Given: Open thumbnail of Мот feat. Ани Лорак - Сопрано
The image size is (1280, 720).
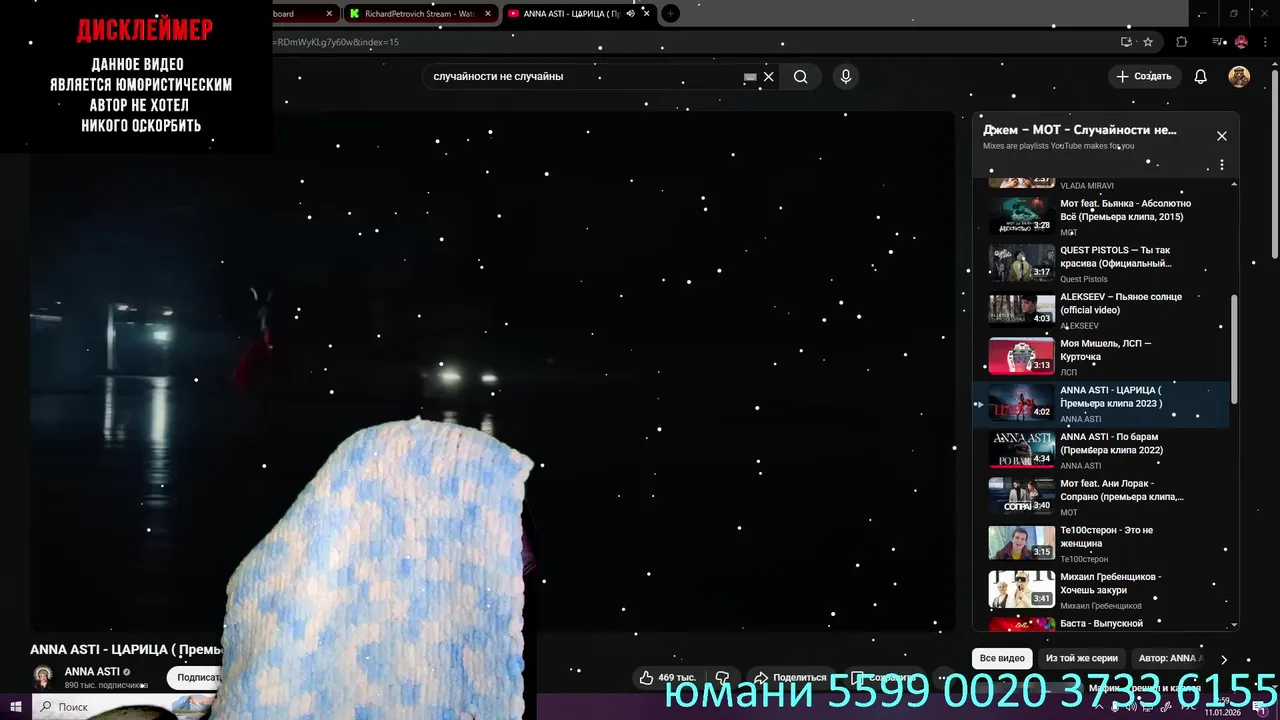Looking at the screenshot, I should 1021,496.
